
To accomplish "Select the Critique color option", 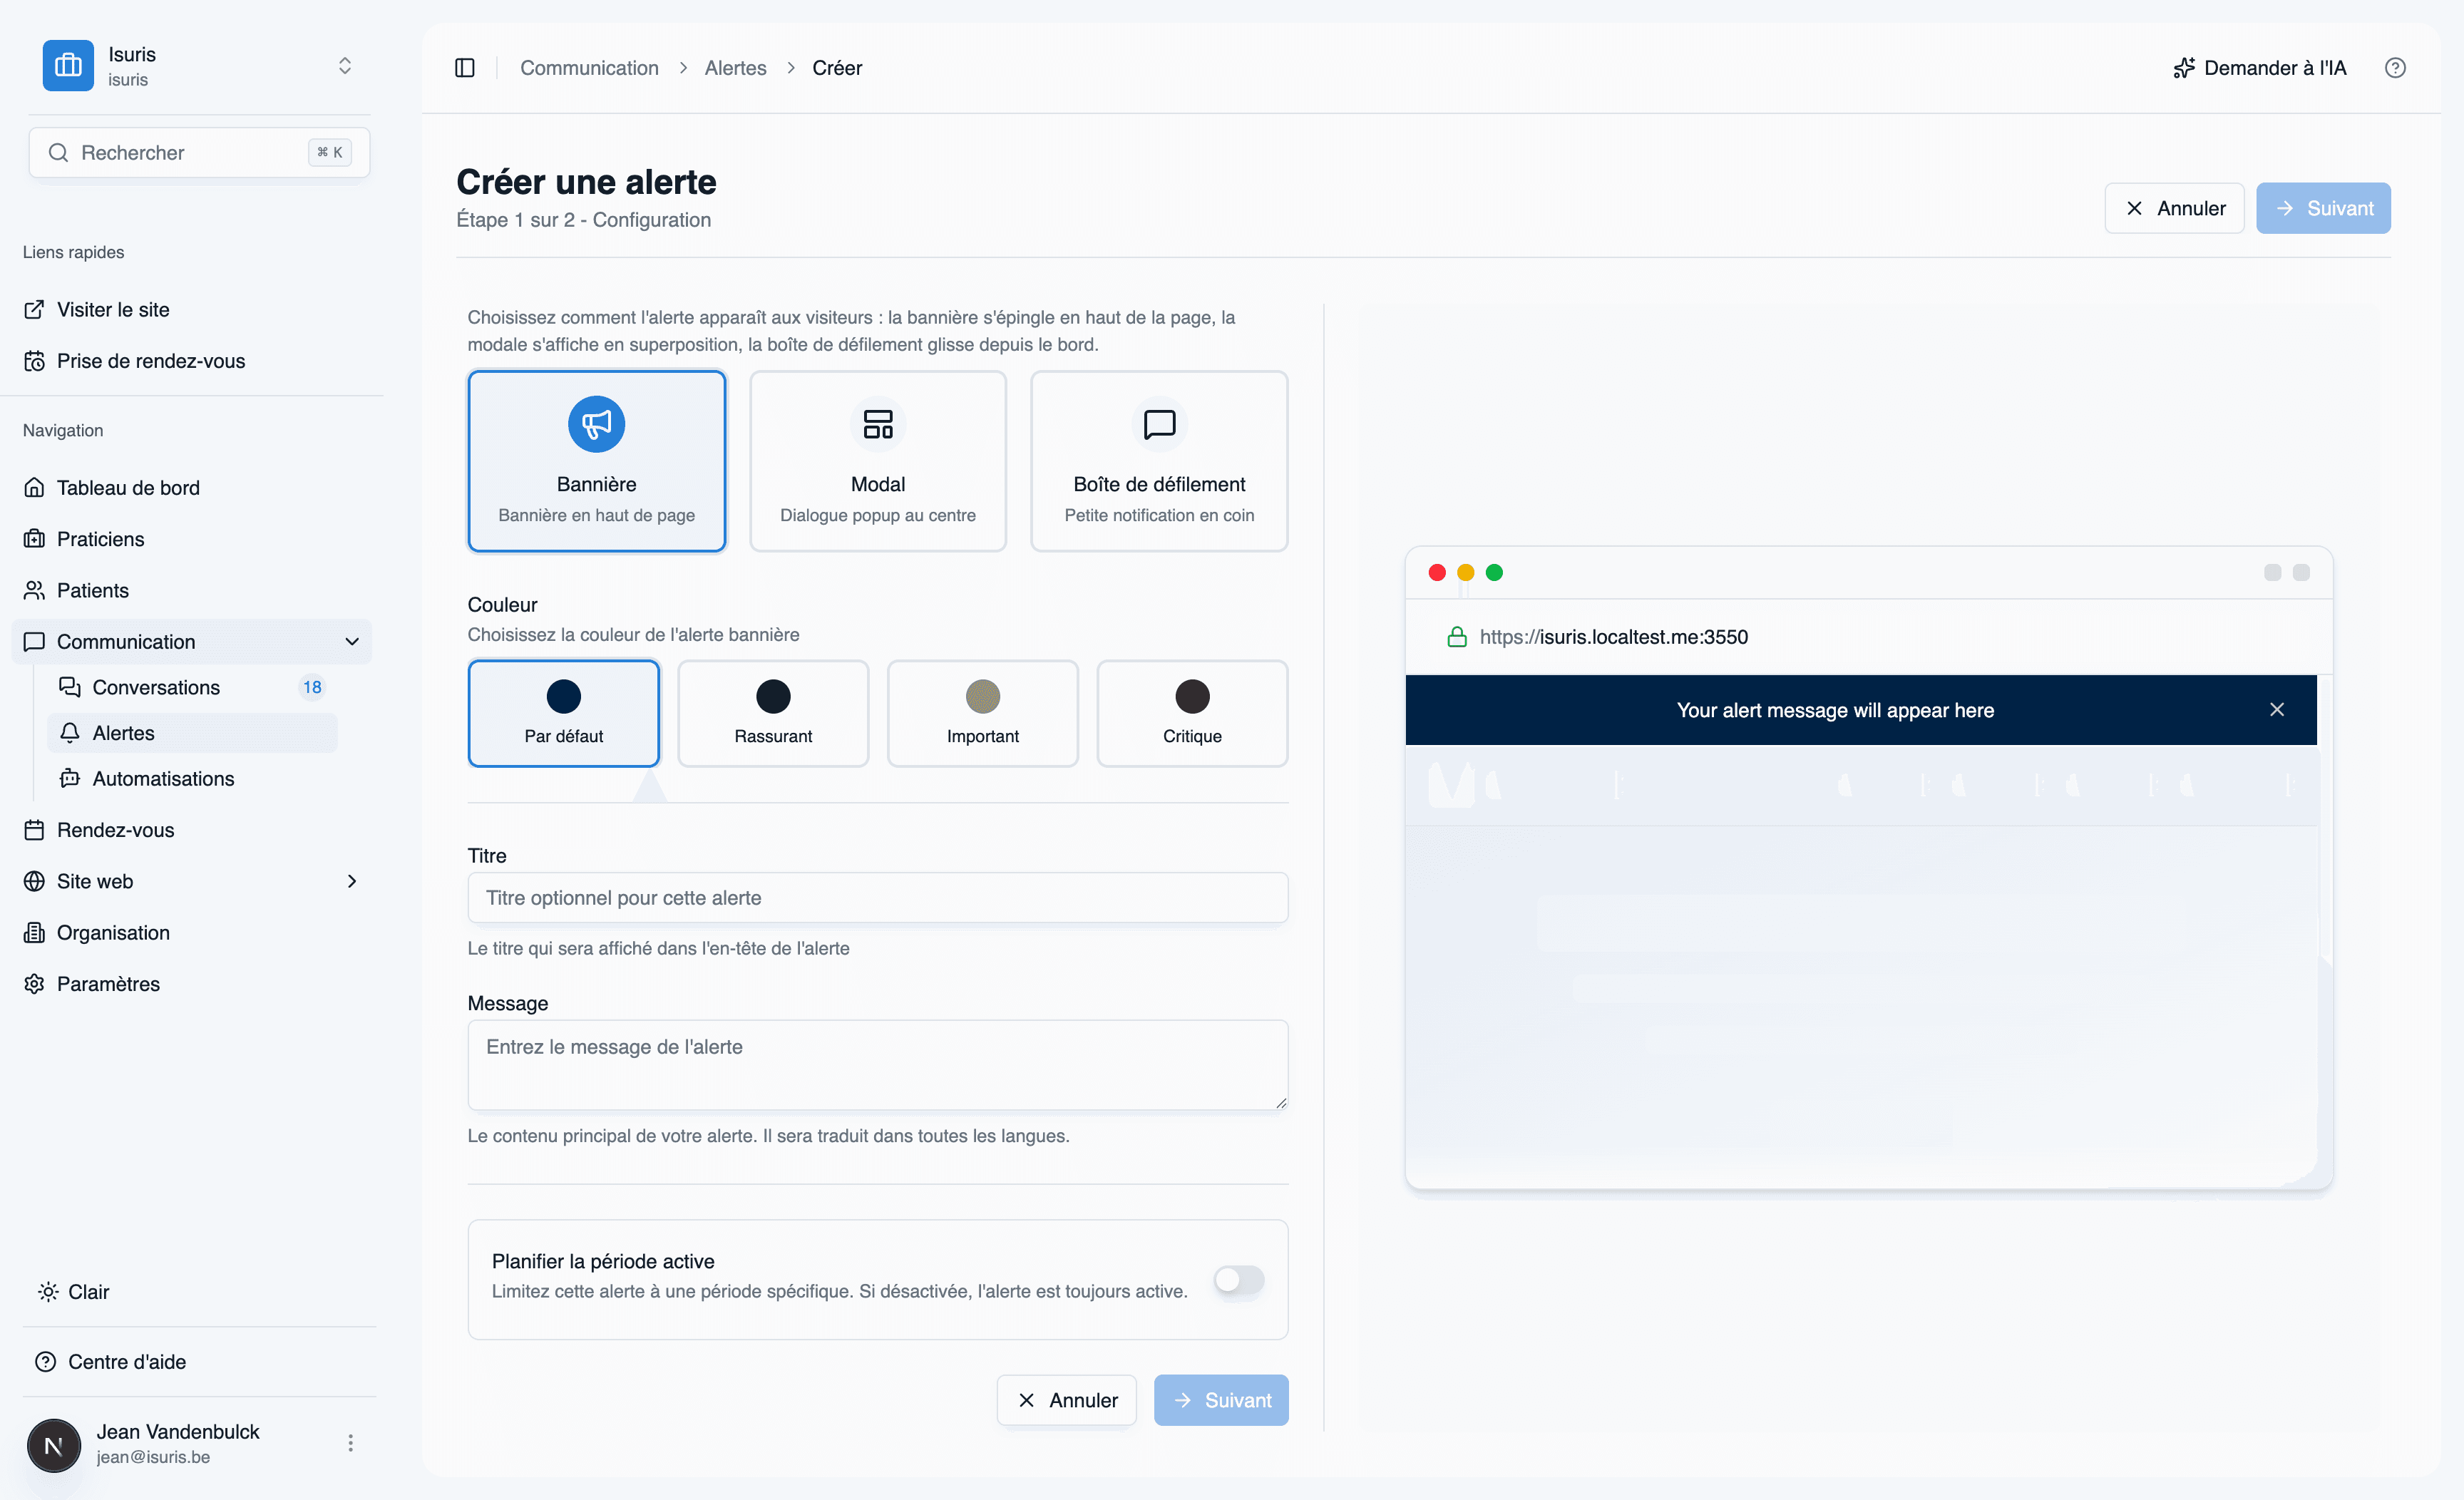I will tap(1192, 713).
